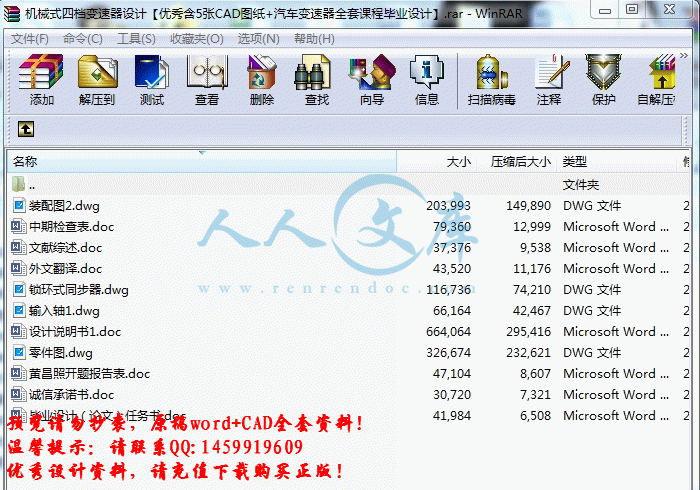Launch the 向导 (Wizard) tool

pyautogui.click(x=372, y=72)
